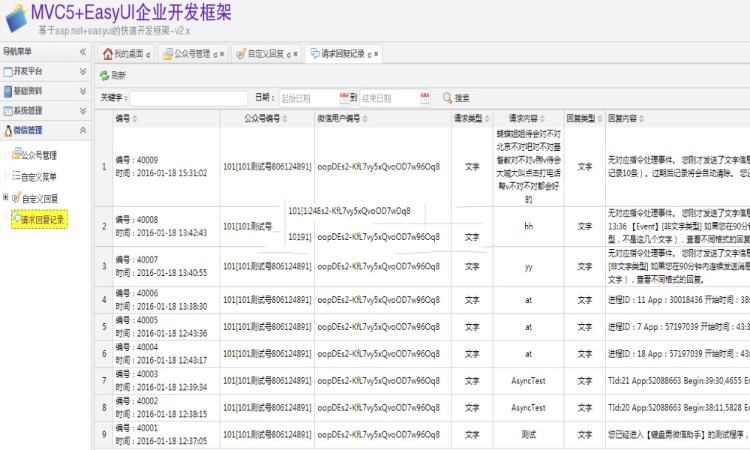Close the 请求回复记录 tab
The width and height of the screenshot is (750, 450).
click(x=376, y=53)
